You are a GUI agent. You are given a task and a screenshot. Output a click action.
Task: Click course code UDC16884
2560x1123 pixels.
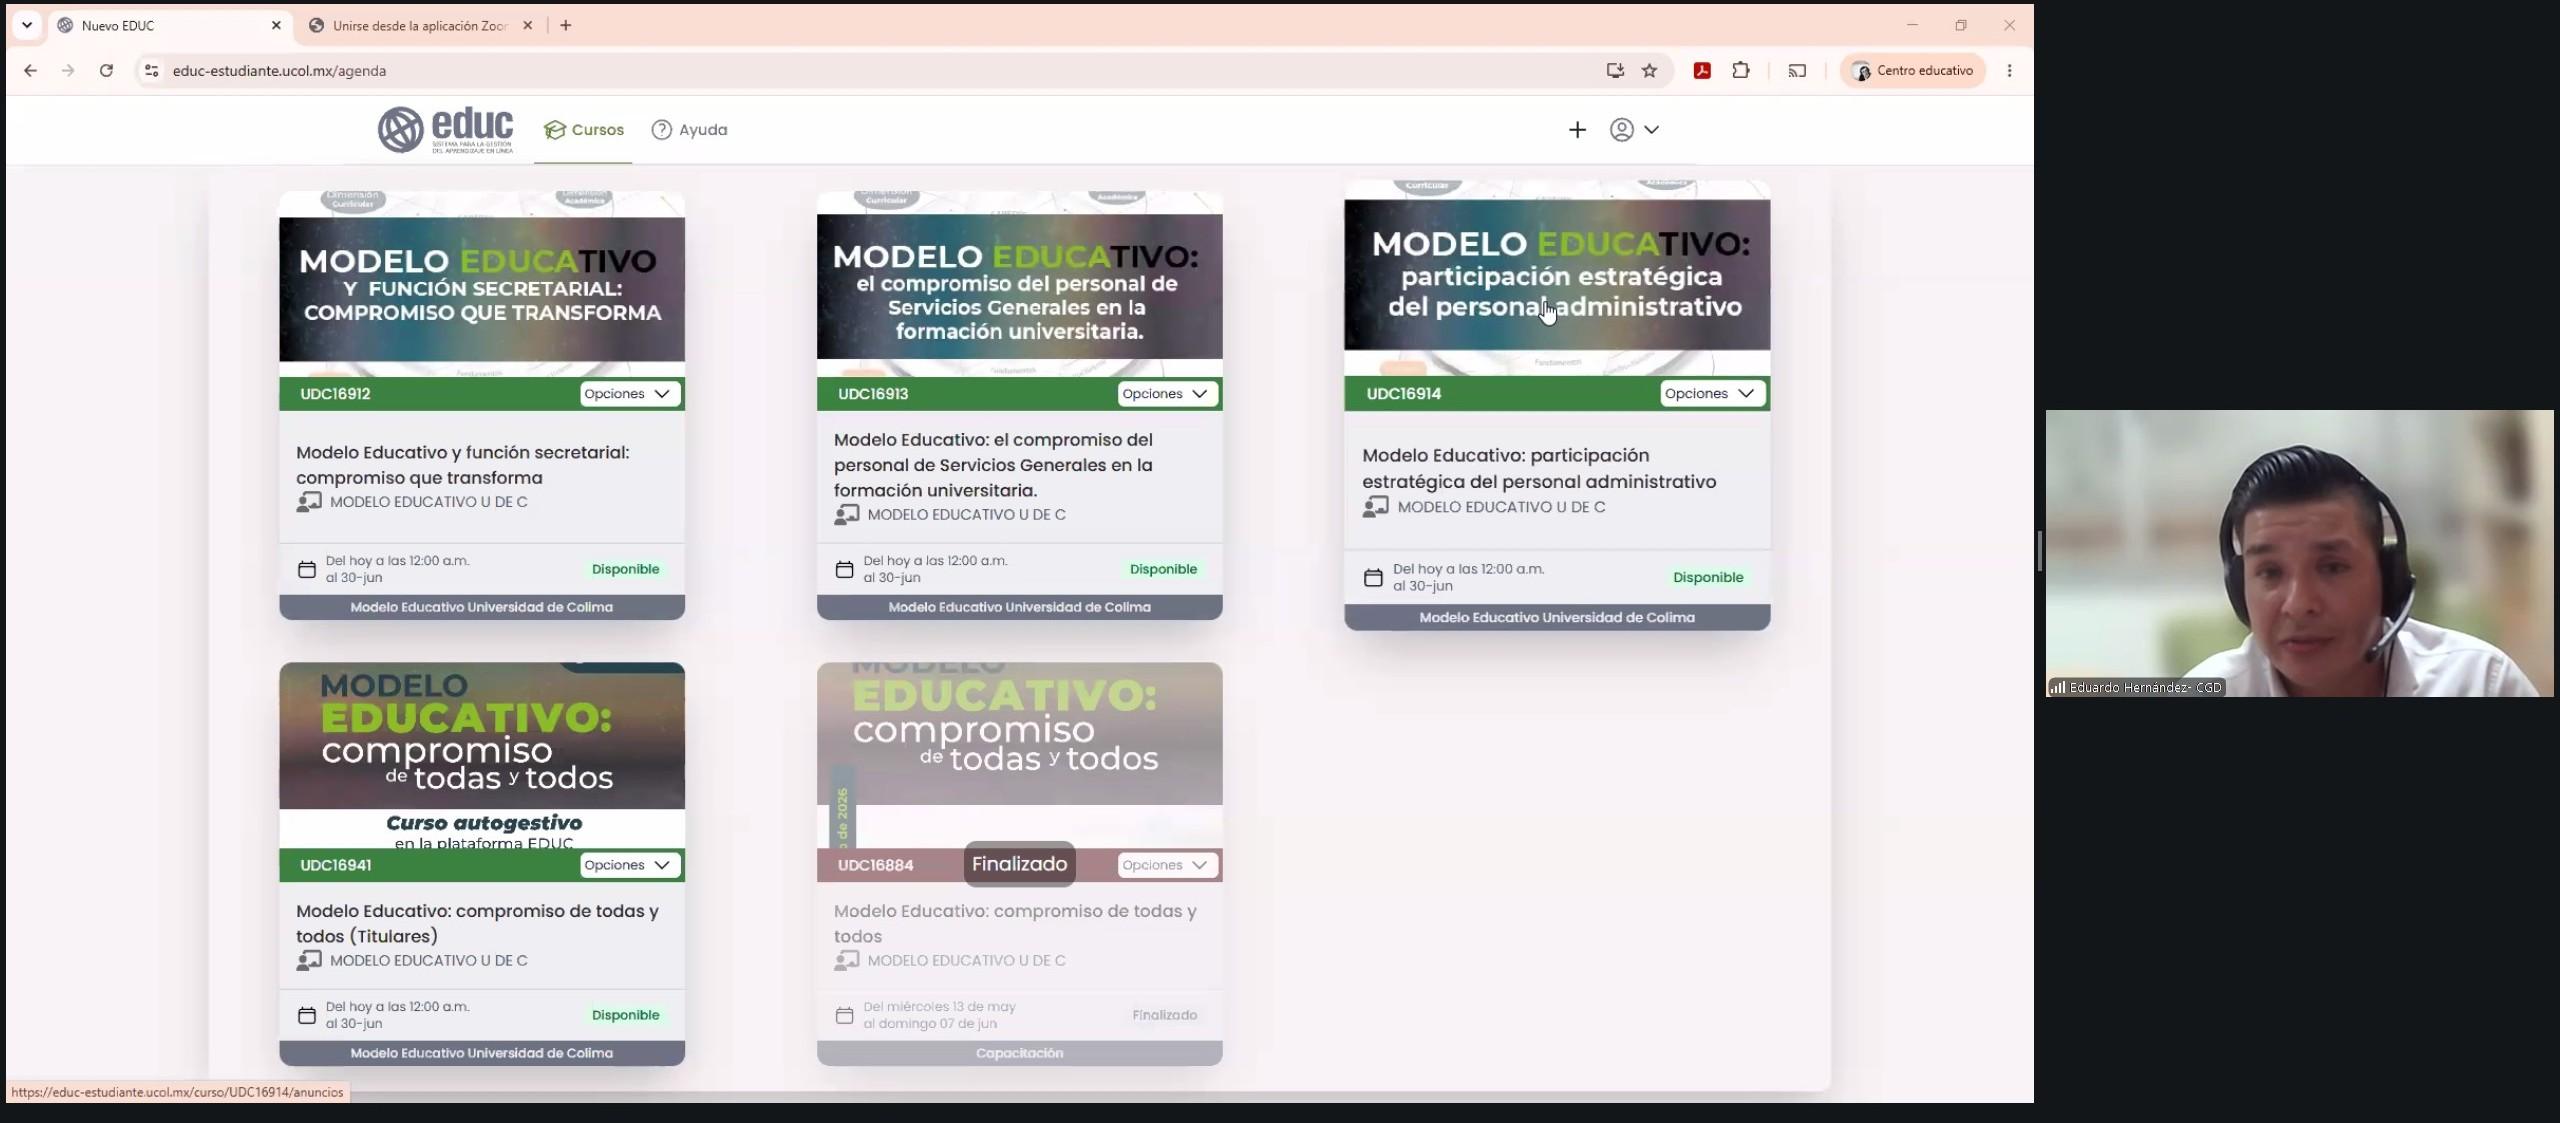[875, 865]
